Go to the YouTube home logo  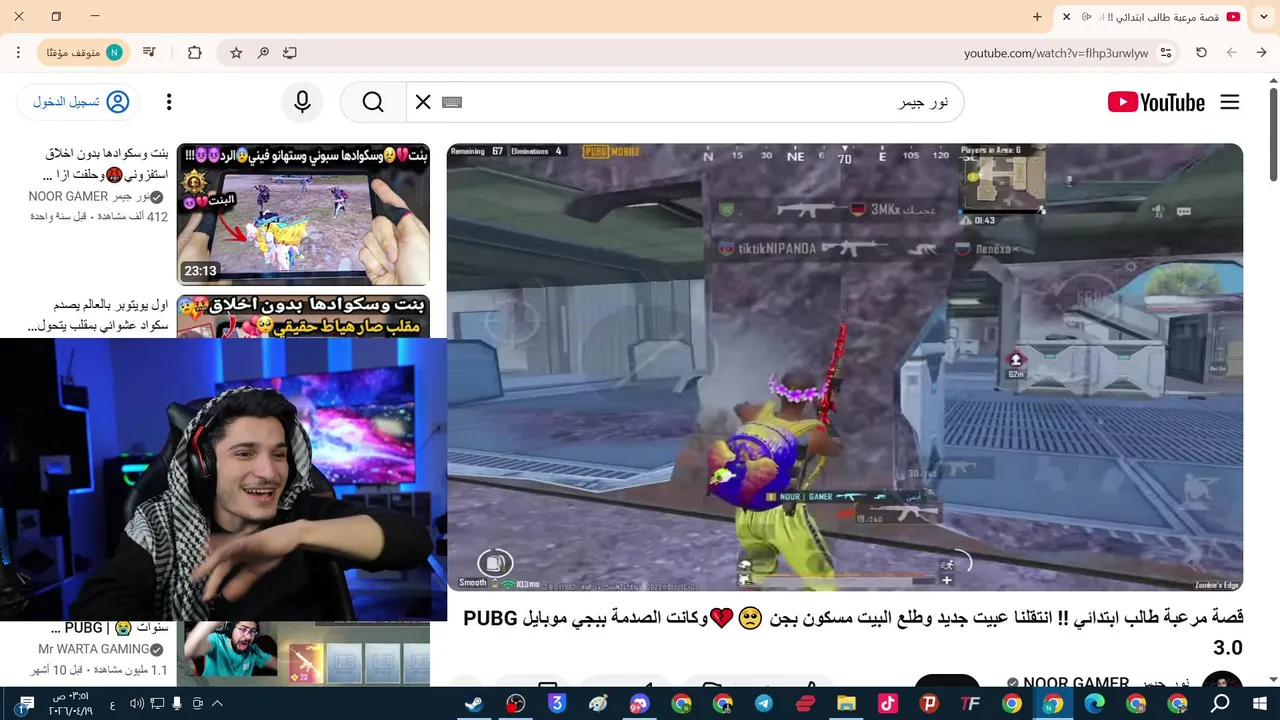click(x=1156, y=102)
